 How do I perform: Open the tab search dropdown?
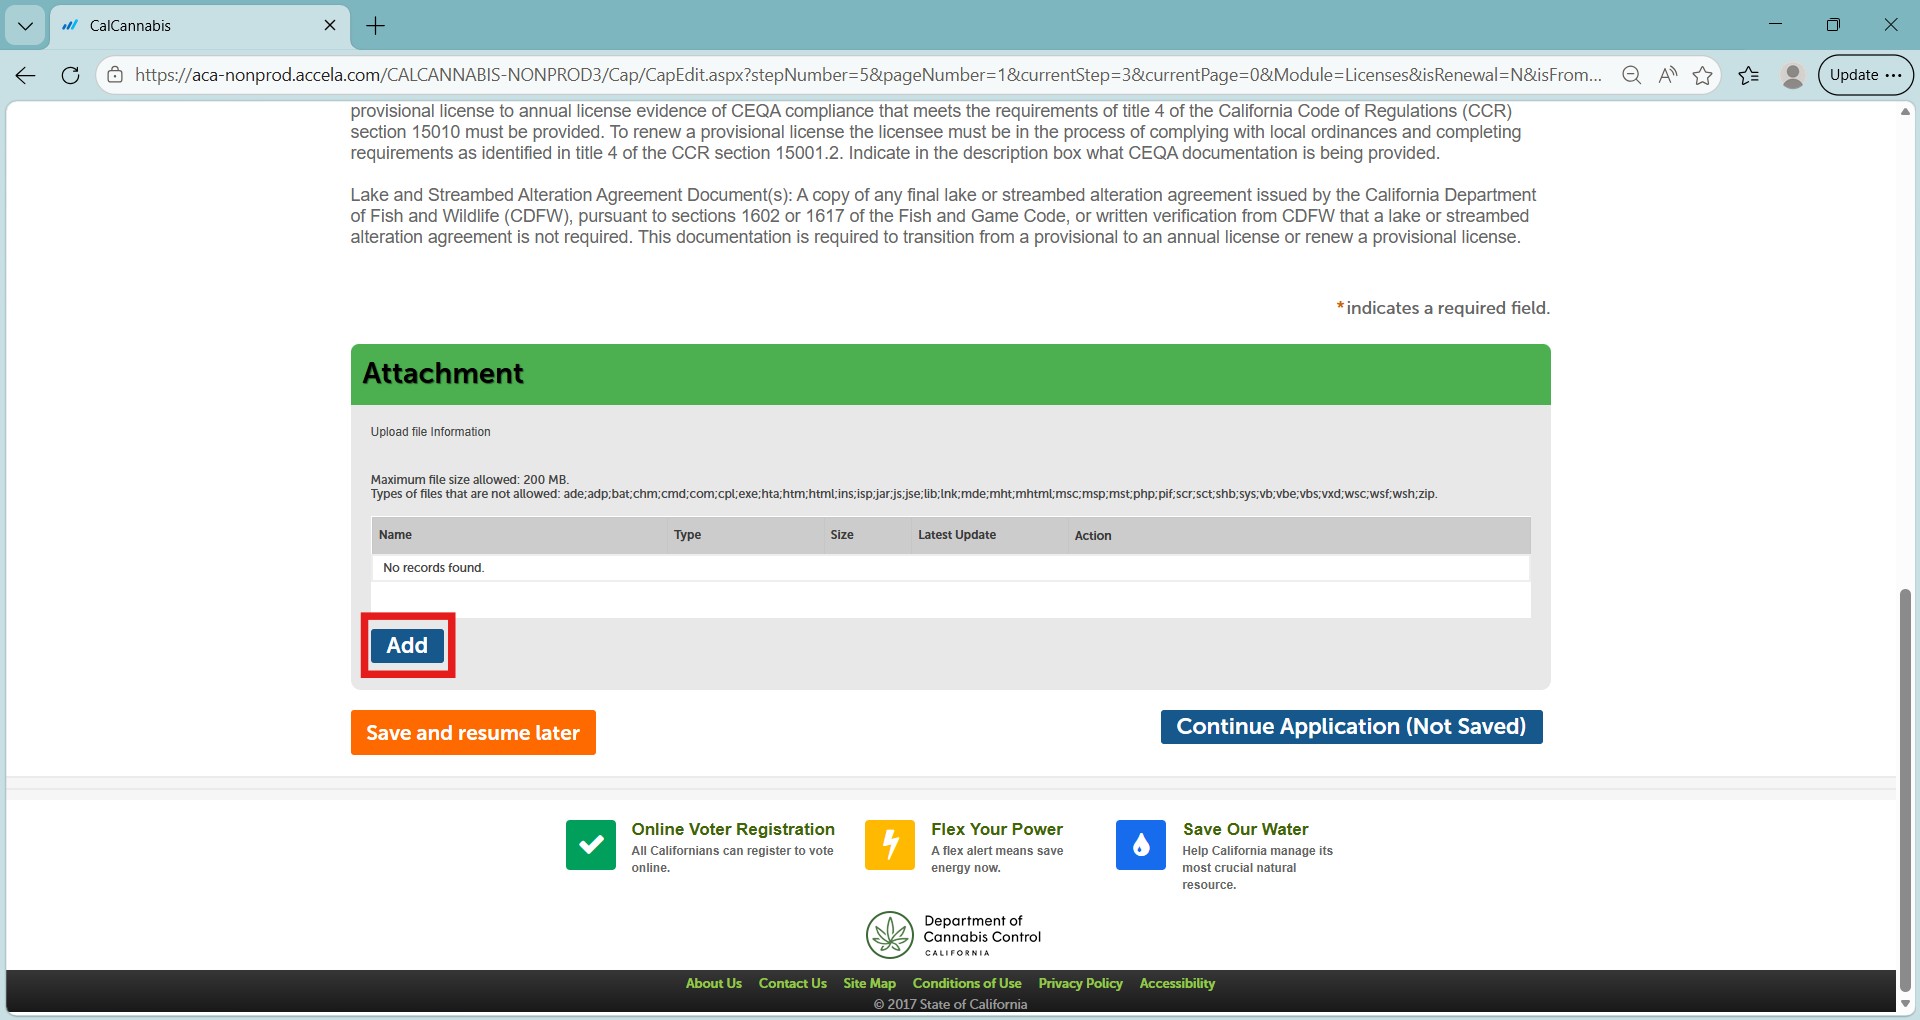(x=25, y=26)
